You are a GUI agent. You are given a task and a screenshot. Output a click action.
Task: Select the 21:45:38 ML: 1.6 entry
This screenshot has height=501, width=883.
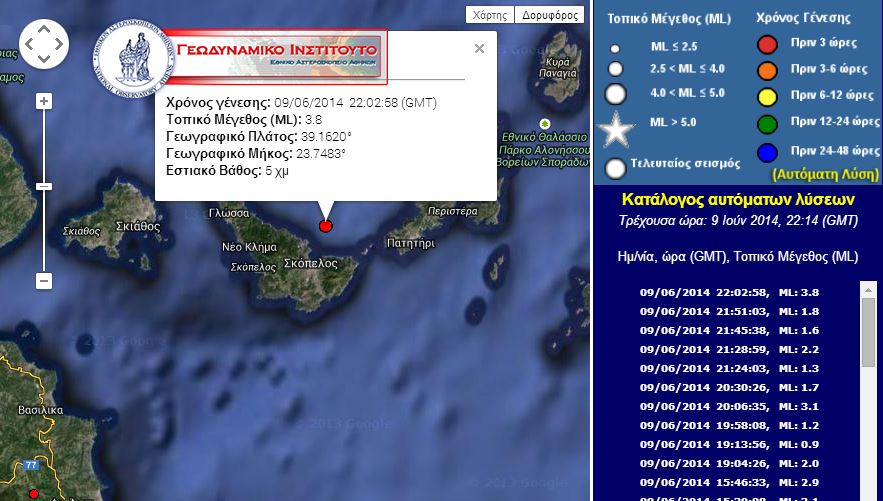pos(729,330)
